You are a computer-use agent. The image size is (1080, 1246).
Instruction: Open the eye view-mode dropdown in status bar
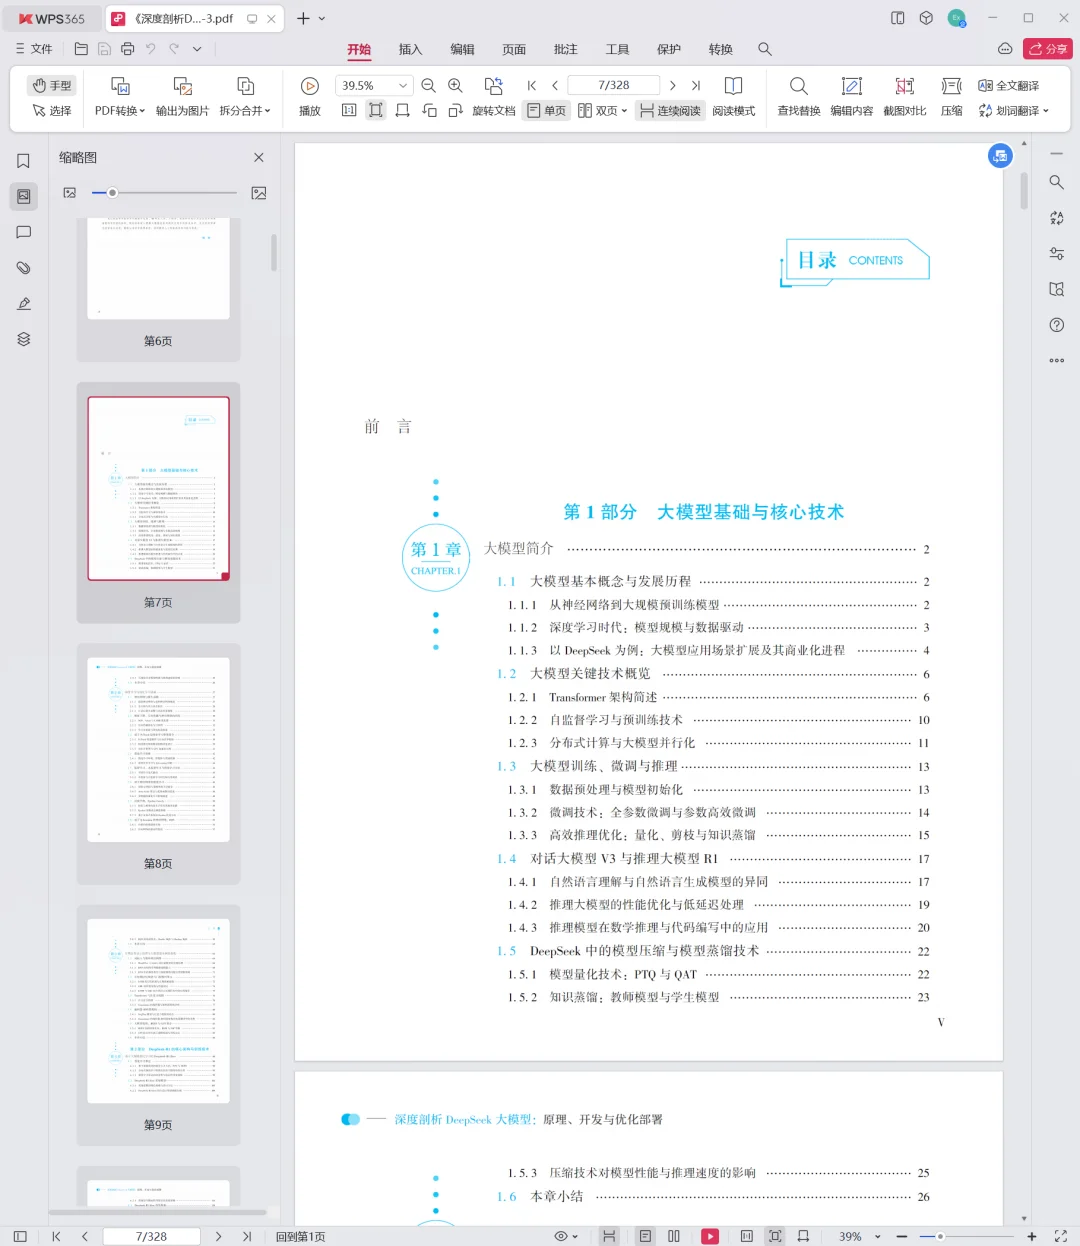pos(566,1237)
